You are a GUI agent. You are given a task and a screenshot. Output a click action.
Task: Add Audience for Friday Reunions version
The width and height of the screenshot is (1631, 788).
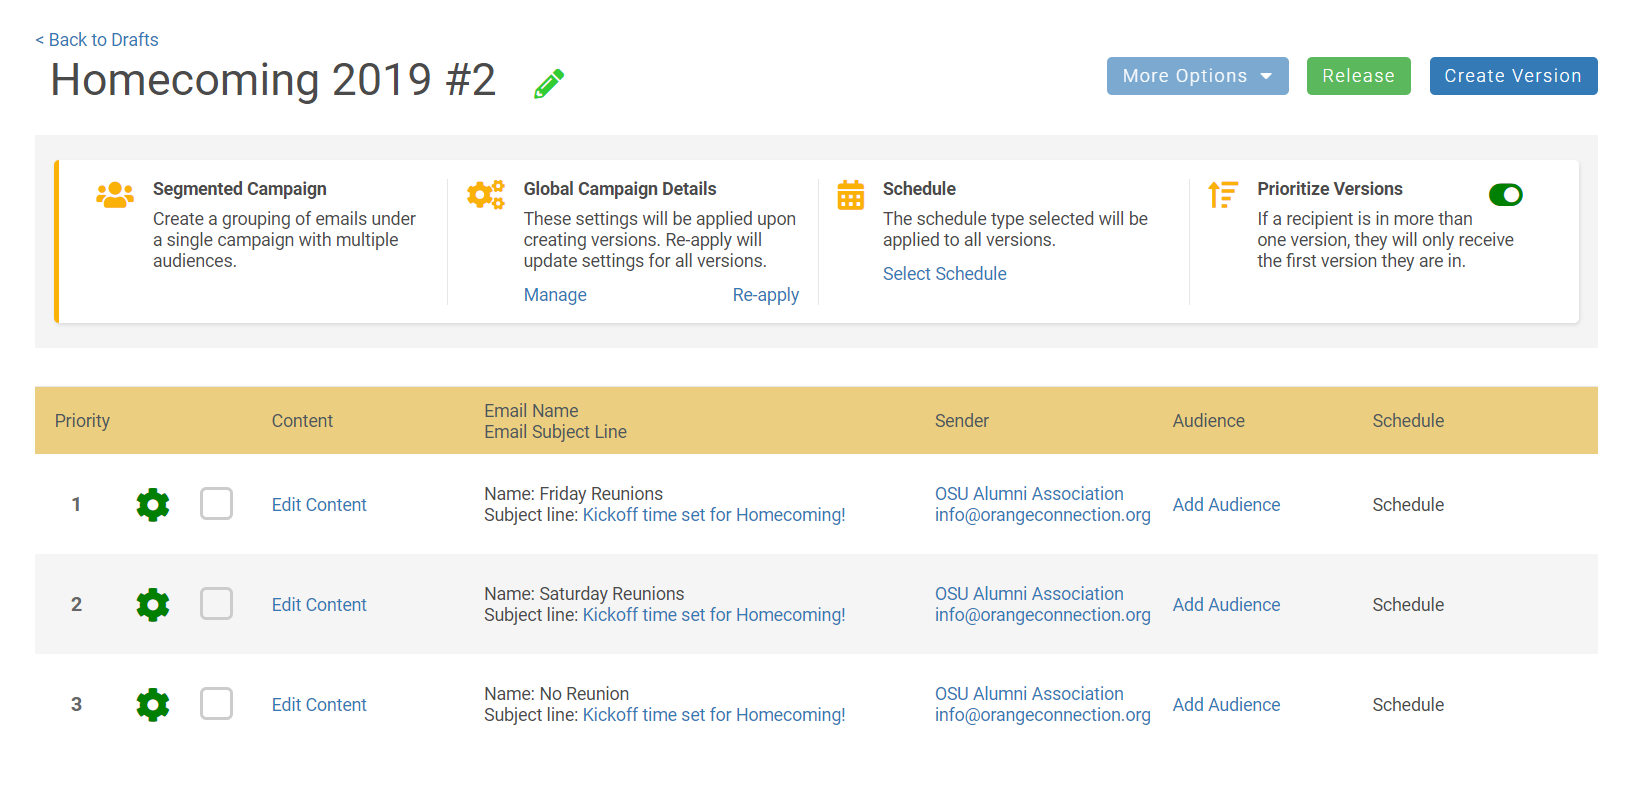tap(1226, 505)
